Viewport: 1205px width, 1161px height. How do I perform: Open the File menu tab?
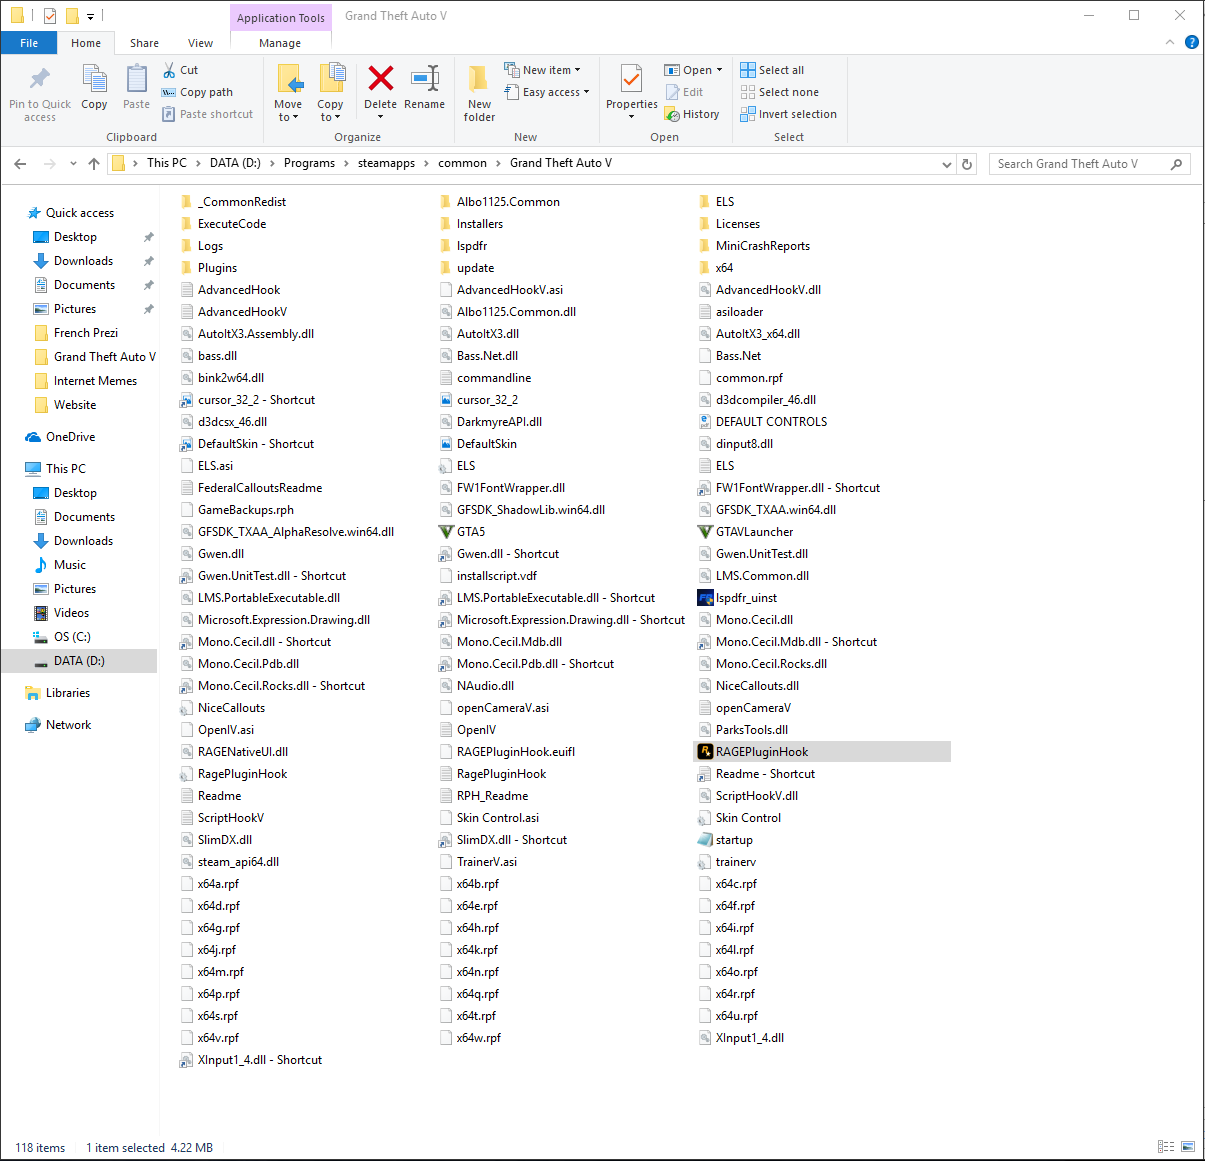click(x=29, y=43)
